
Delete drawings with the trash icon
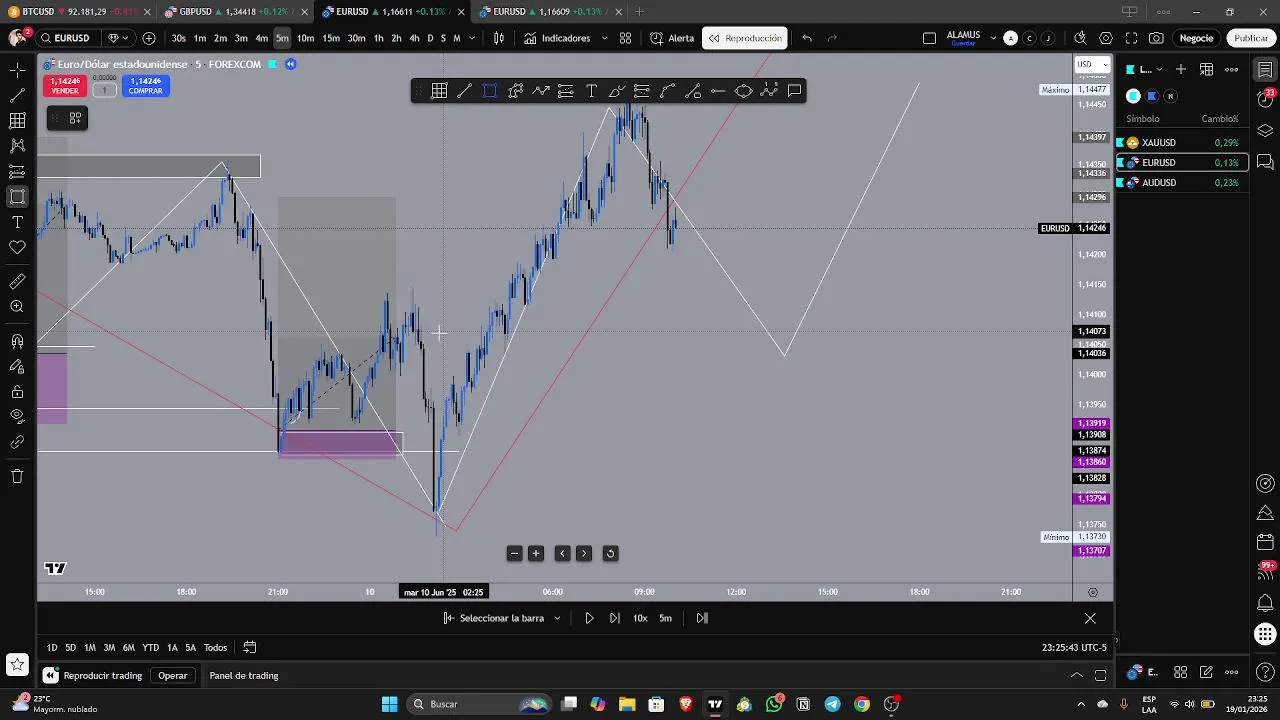(17, 476)
